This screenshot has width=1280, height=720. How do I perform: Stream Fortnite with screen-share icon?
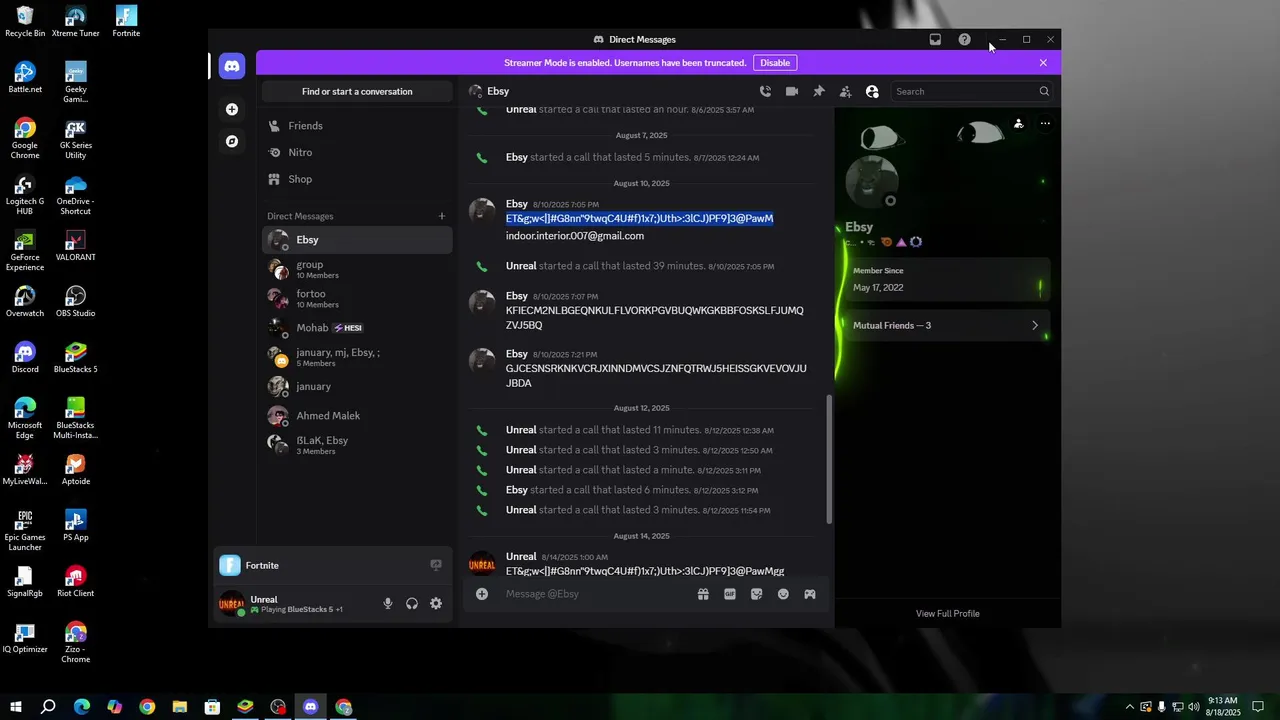pyautogui.click(x=436, y=565)
